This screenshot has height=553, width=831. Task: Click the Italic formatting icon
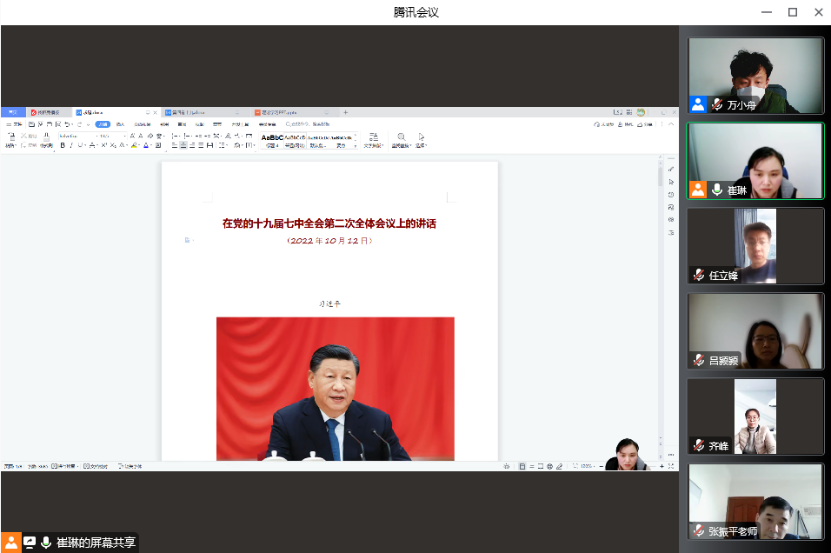[x=71, y=146]
